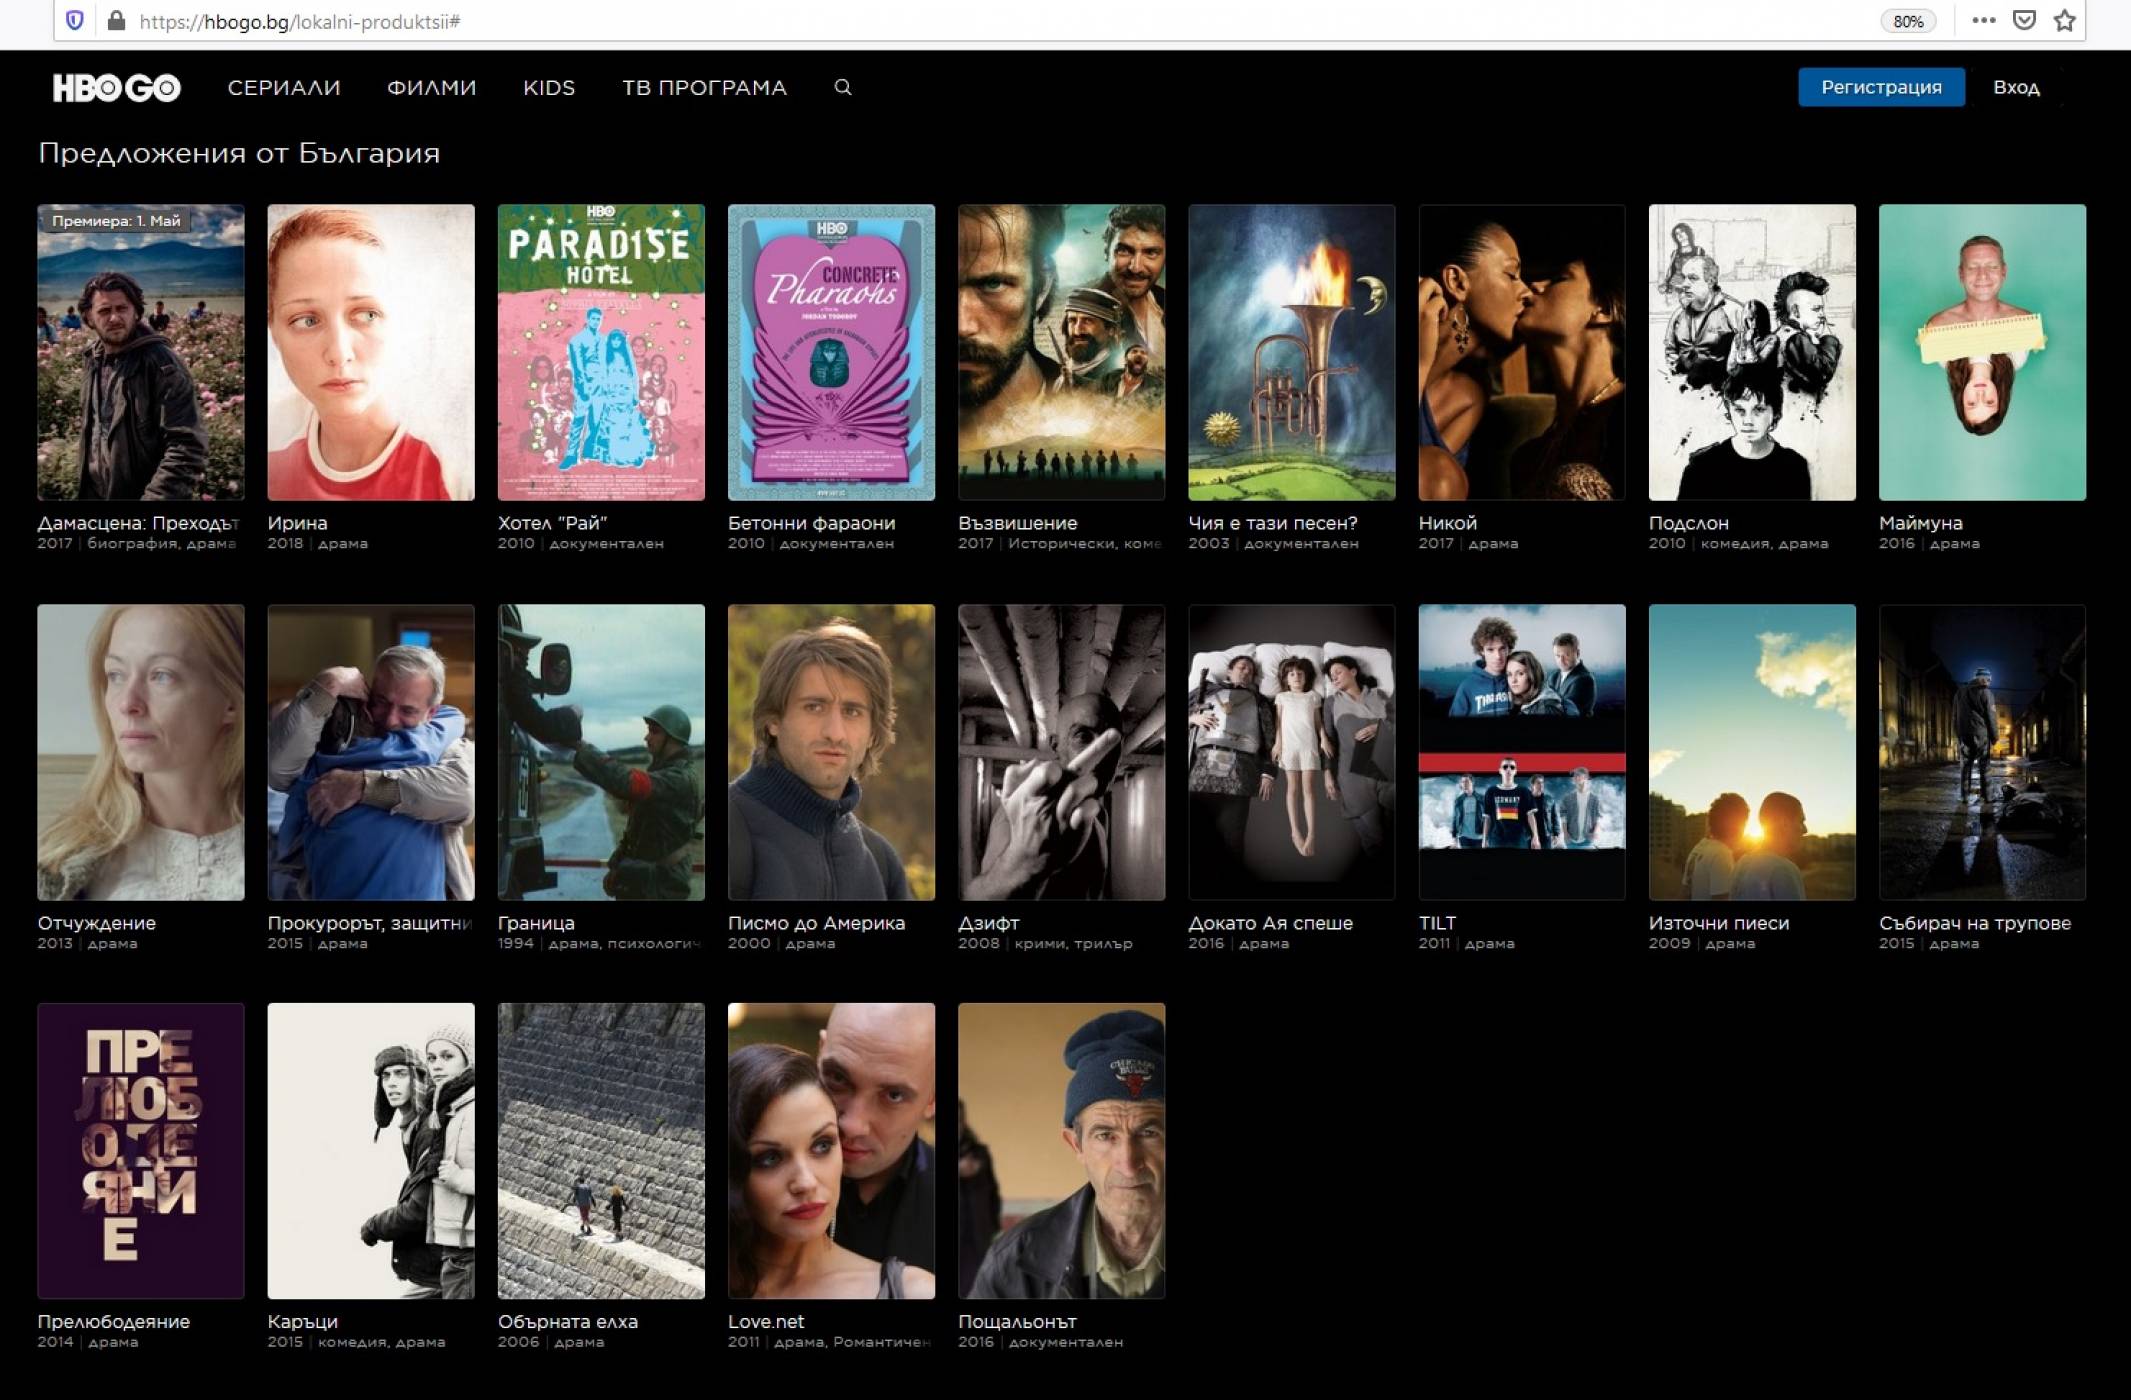Open the СЕРИАЛИ menu
Viewport: 2131px width, 1400px height.
284,88
